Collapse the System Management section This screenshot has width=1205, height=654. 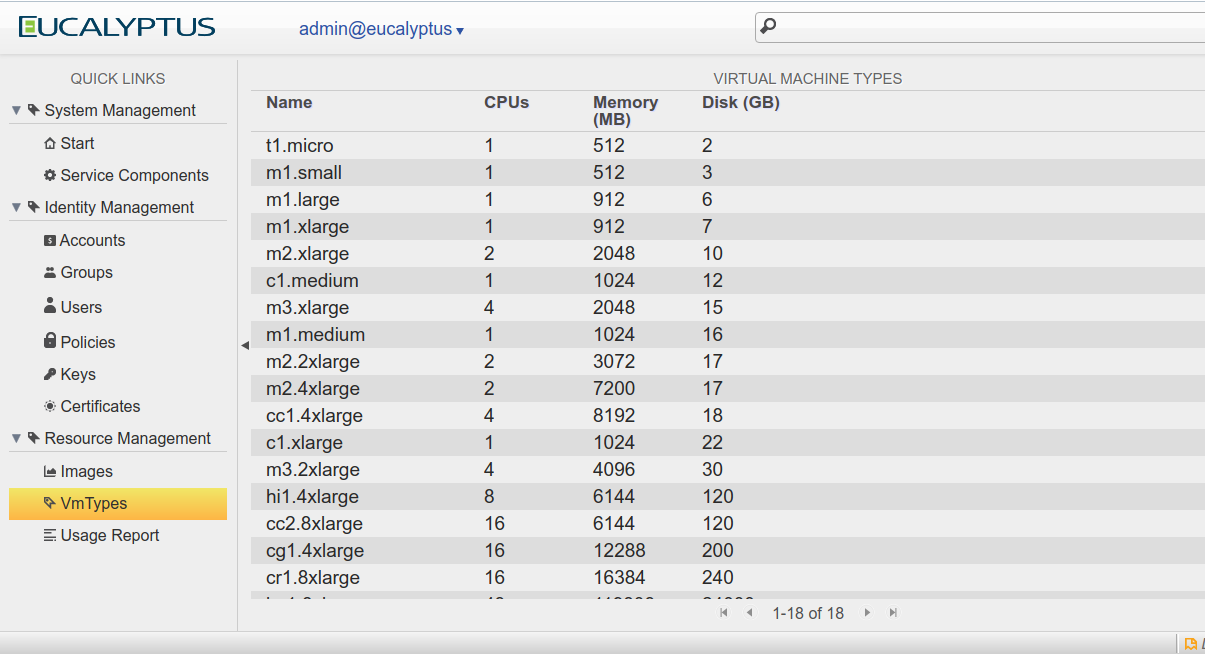(17, 111)
